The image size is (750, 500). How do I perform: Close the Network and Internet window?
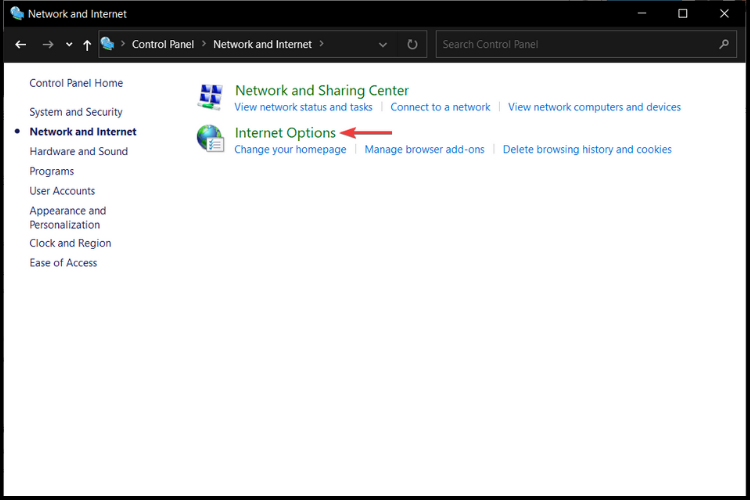pos(724,13)
